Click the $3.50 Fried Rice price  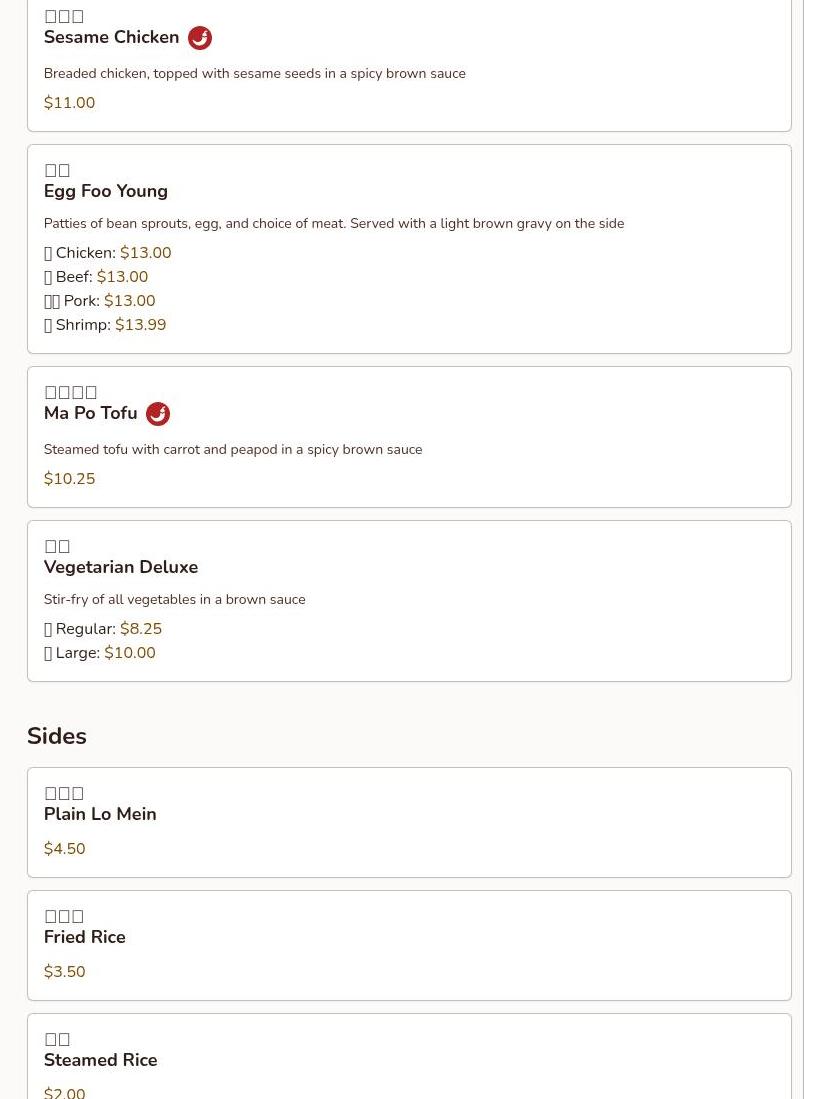(64, 971)
